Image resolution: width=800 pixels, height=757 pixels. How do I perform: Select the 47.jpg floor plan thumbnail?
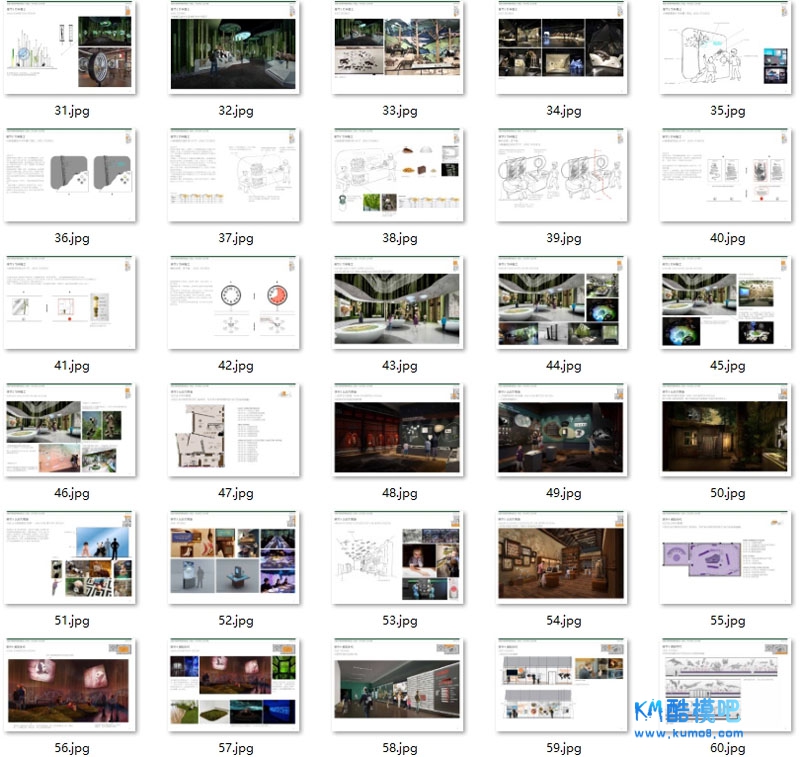coord(234,432)
